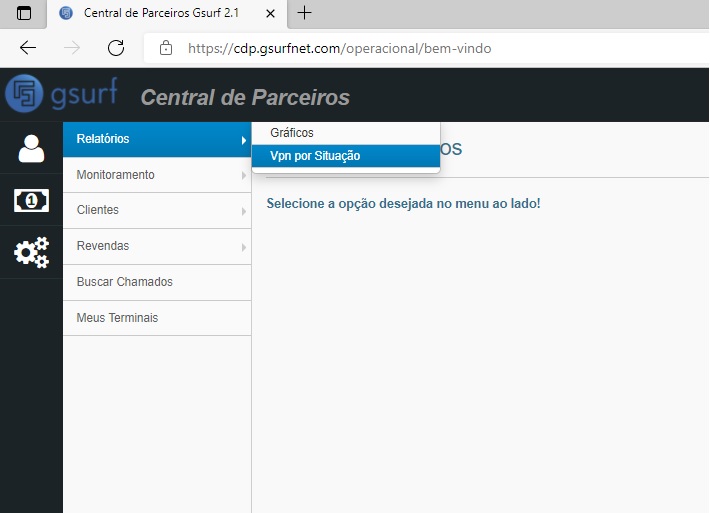Expand the Revendas submenu arrow
710x513 pixels.
coord(244,247)
